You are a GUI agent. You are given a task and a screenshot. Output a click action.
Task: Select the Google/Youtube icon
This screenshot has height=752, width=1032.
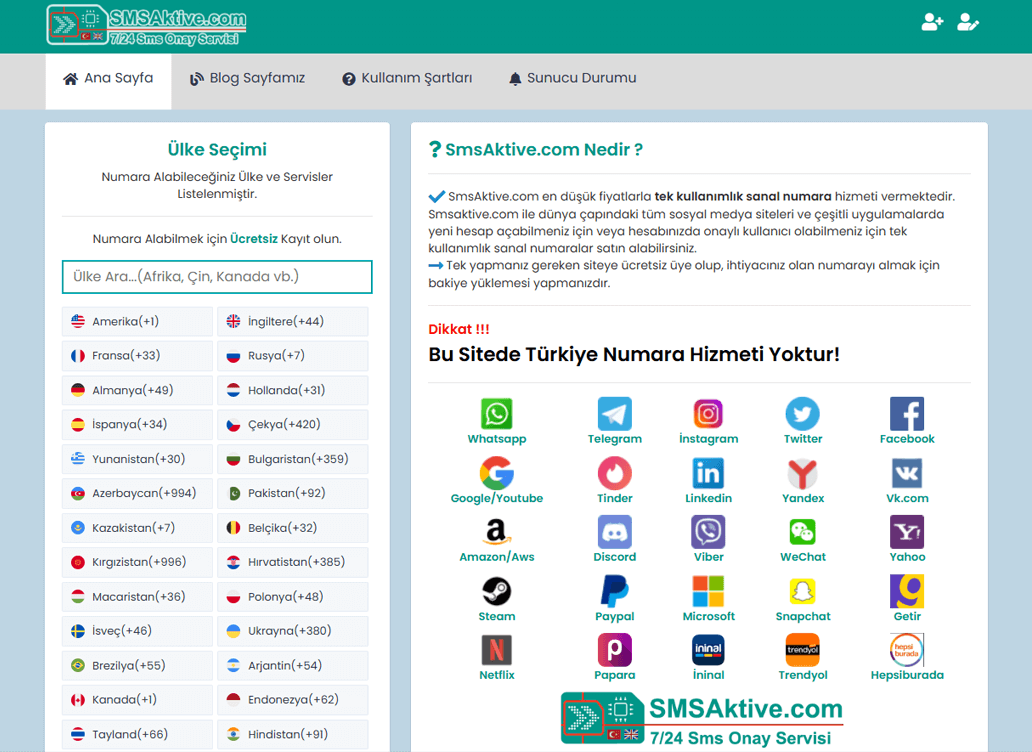496,473
